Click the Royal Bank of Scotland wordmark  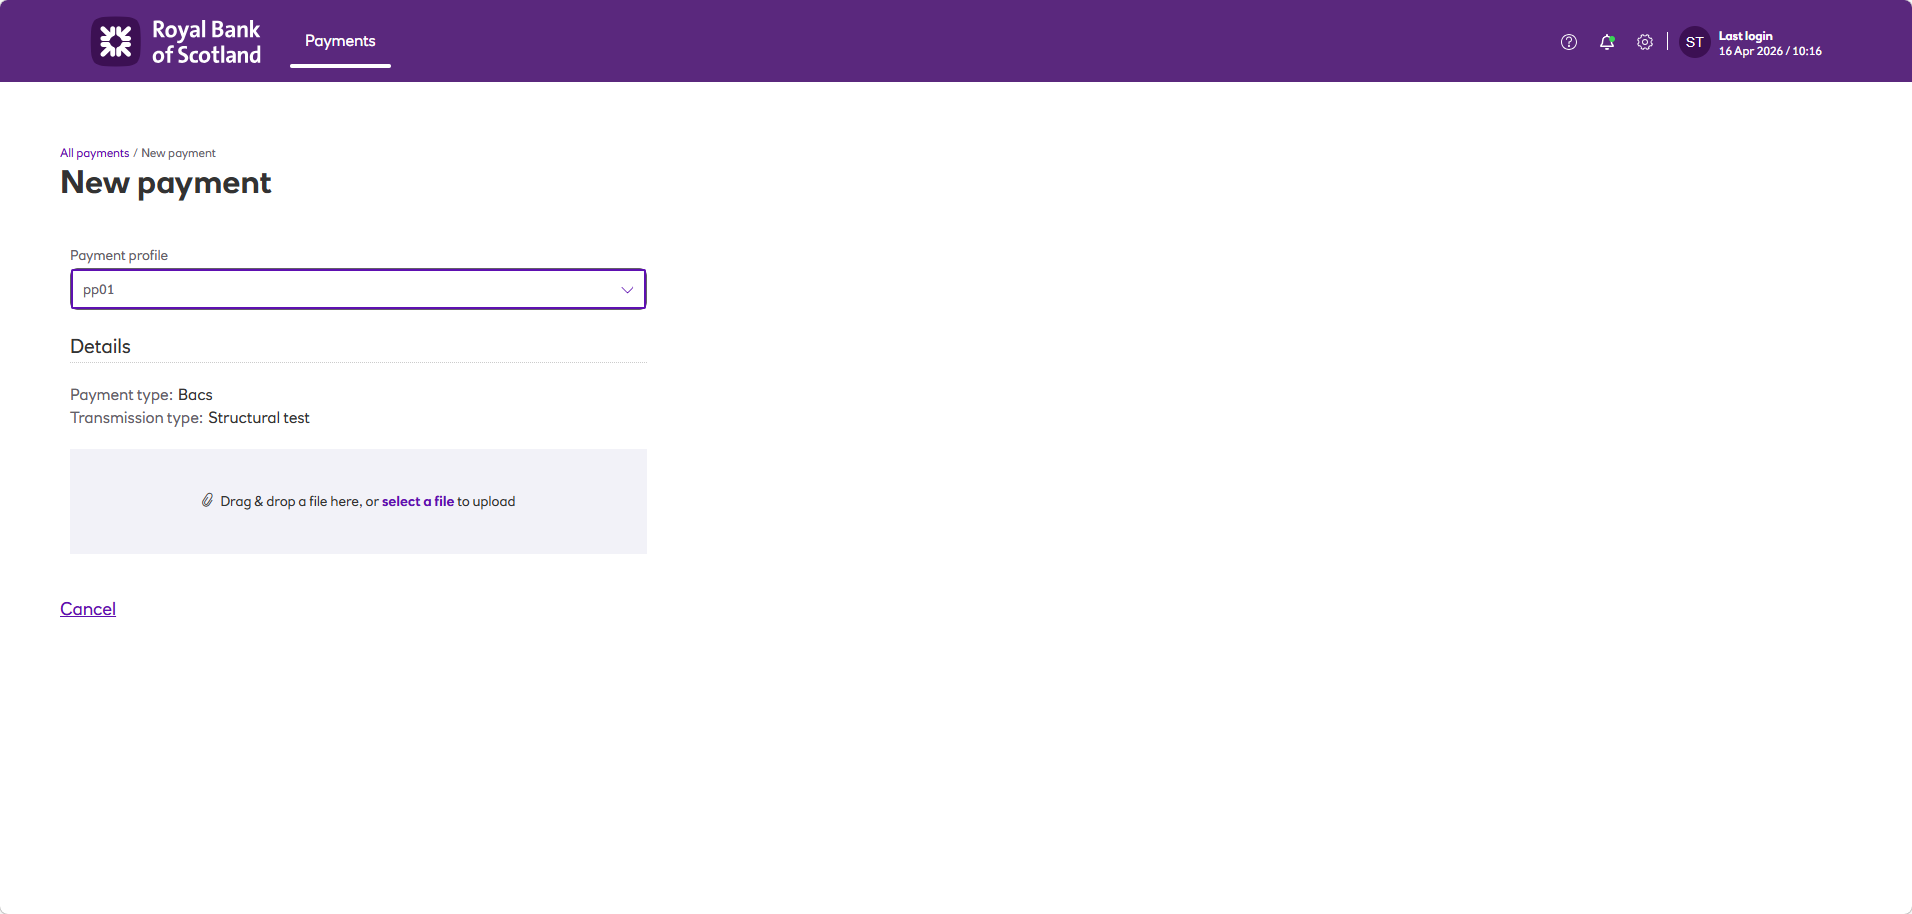pos(206,42)
